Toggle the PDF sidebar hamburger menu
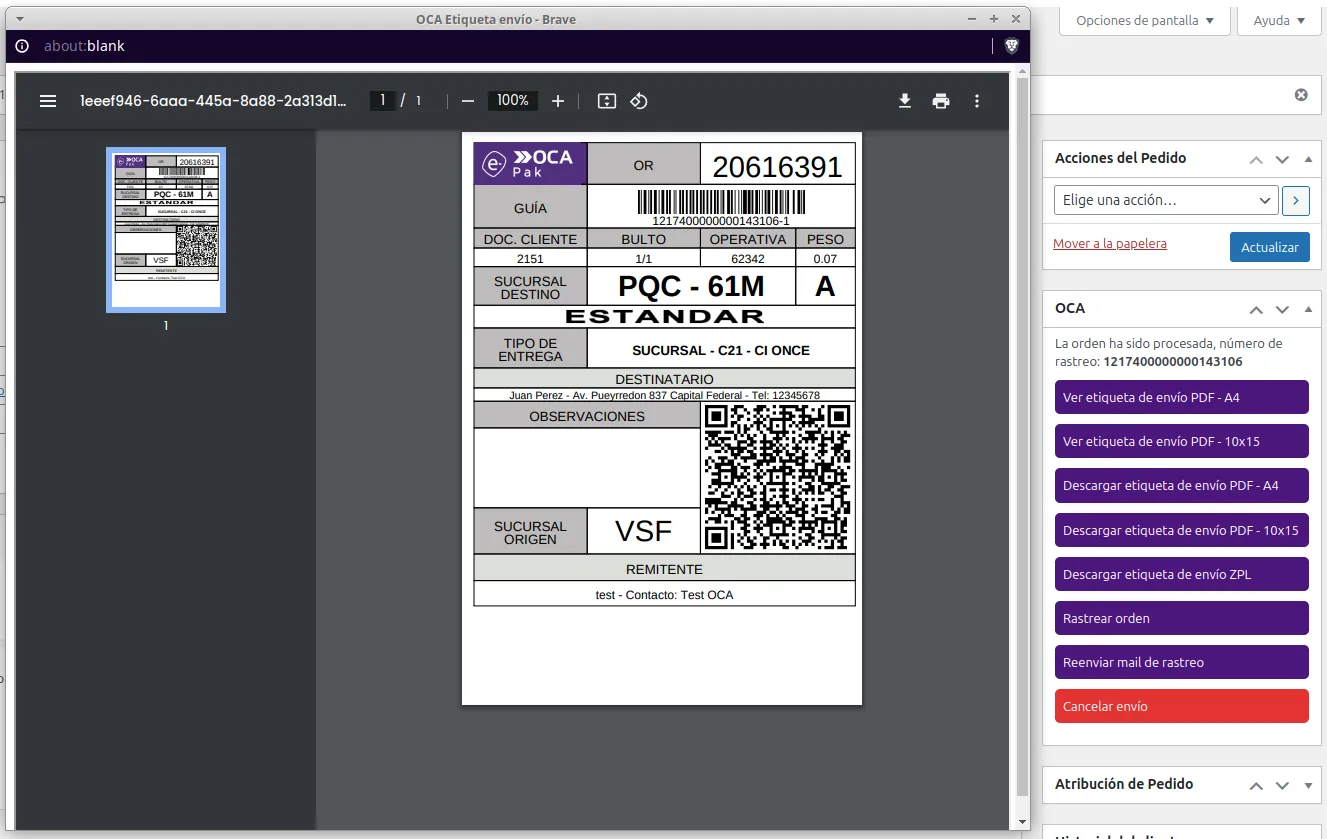 pyautogui.click(x=47, y=101)
